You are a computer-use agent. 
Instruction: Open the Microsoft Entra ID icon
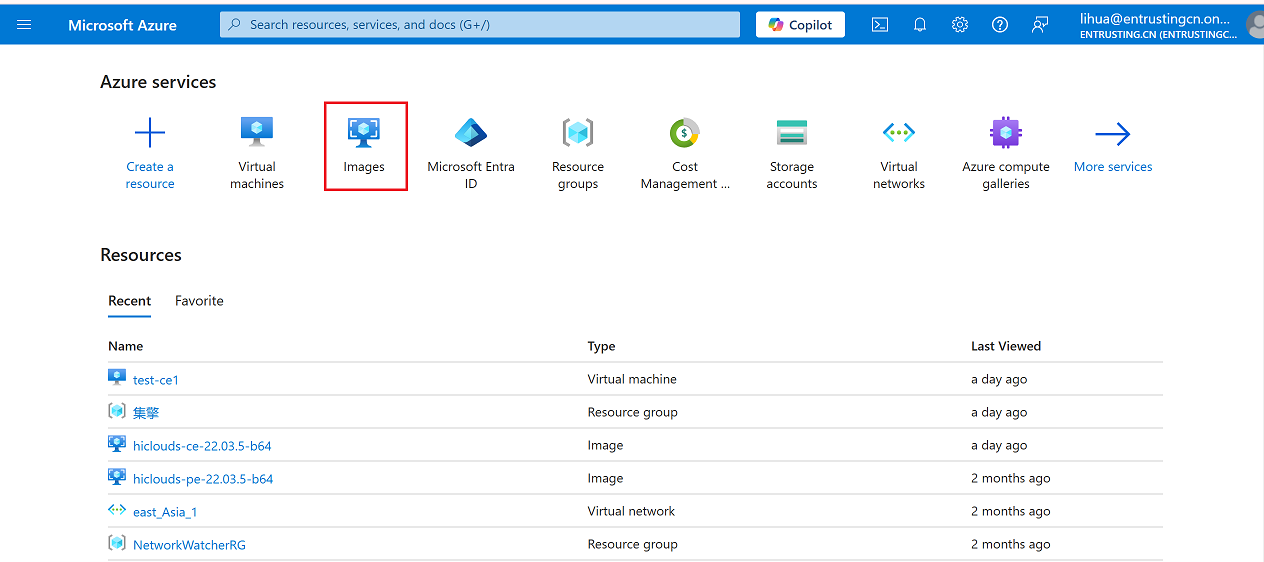tap(471, 132)
